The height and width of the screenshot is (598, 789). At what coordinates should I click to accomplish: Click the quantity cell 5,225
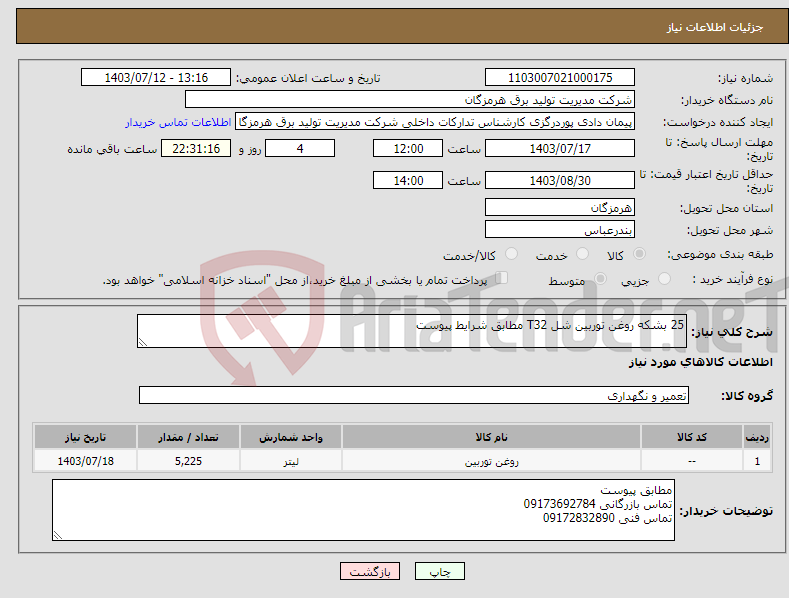click(x=188, y=461)
